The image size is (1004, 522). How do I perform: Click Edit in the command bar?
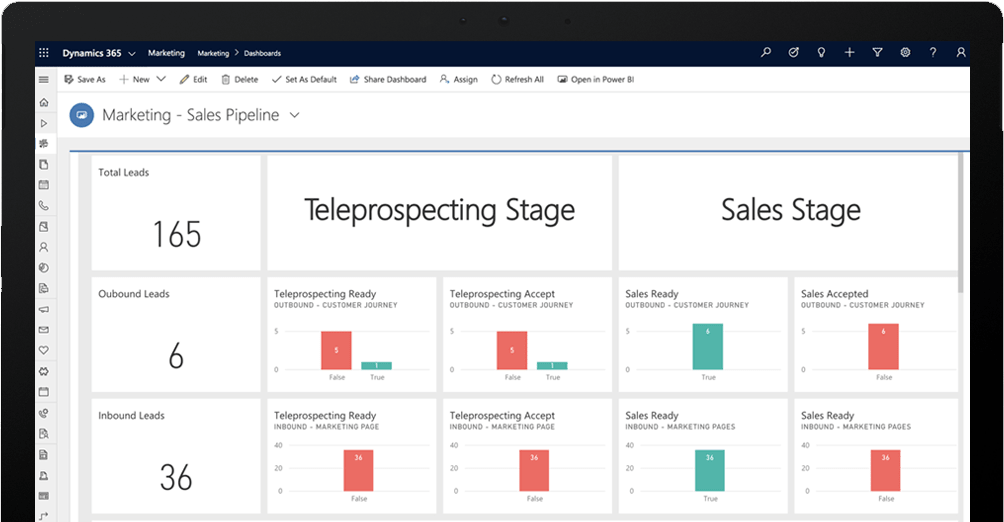(x=193, y=79)
